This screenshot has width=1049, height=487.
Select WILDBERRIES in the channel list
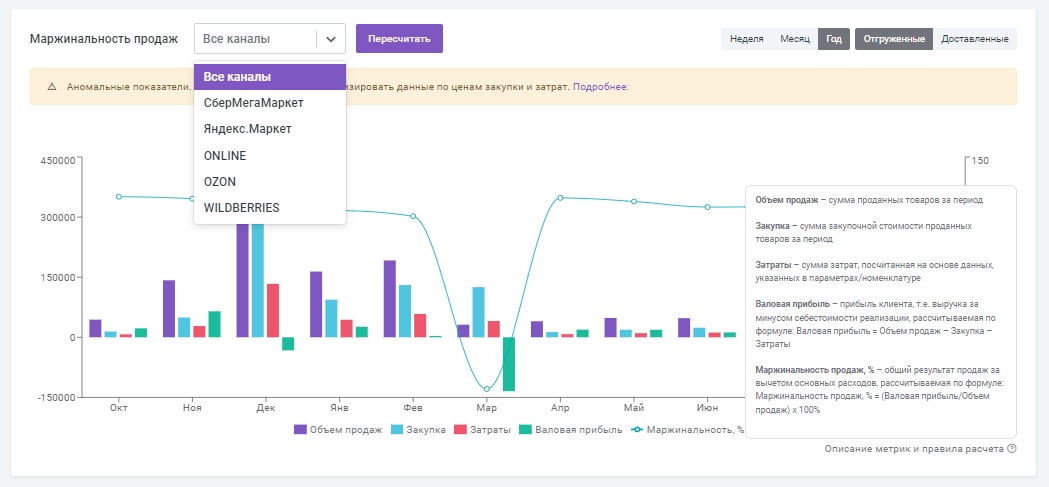[241, 208]
